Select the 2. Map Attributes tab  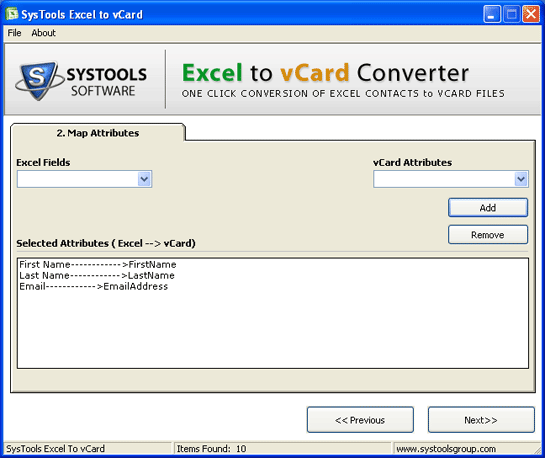click(98, 133)
